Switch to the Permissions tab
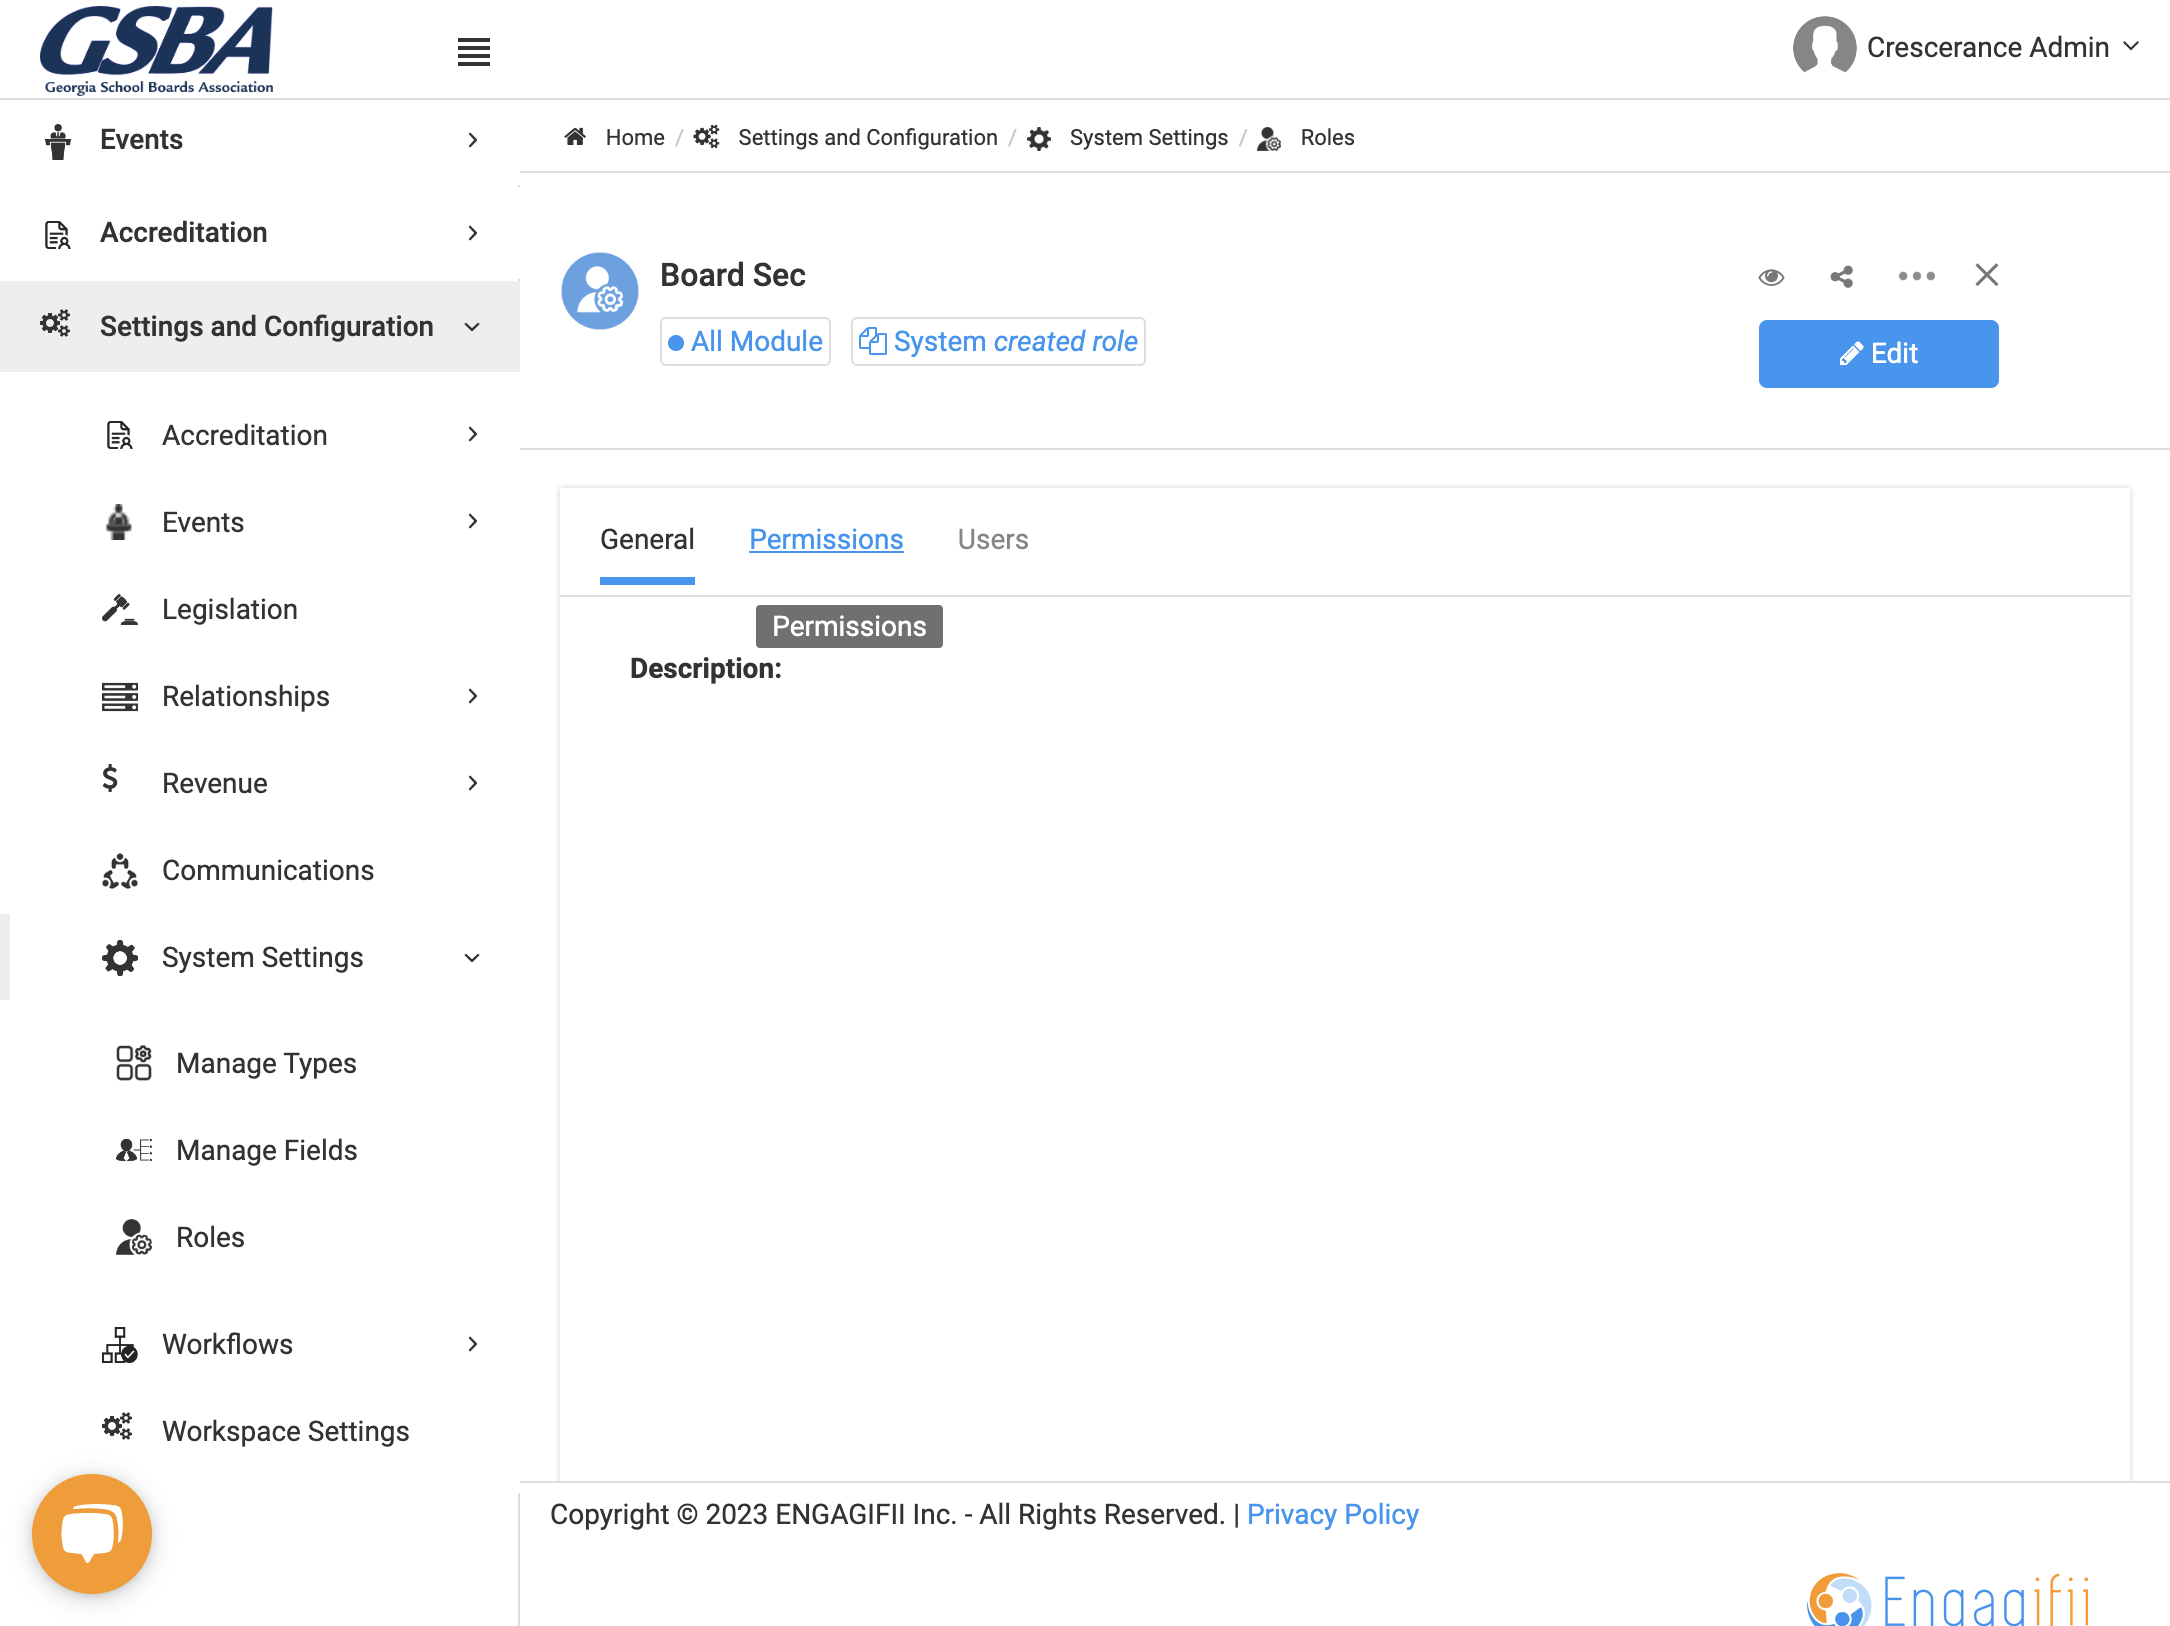This screenshot has width=2170, height=1626. (826, 540)
